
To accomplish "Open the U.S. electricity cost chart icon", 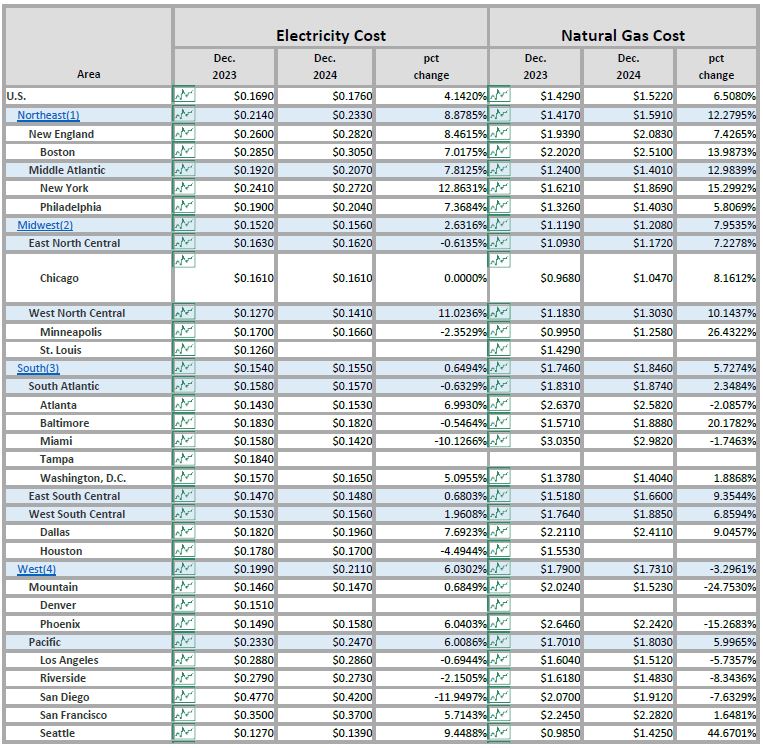I will pos(185,96).
